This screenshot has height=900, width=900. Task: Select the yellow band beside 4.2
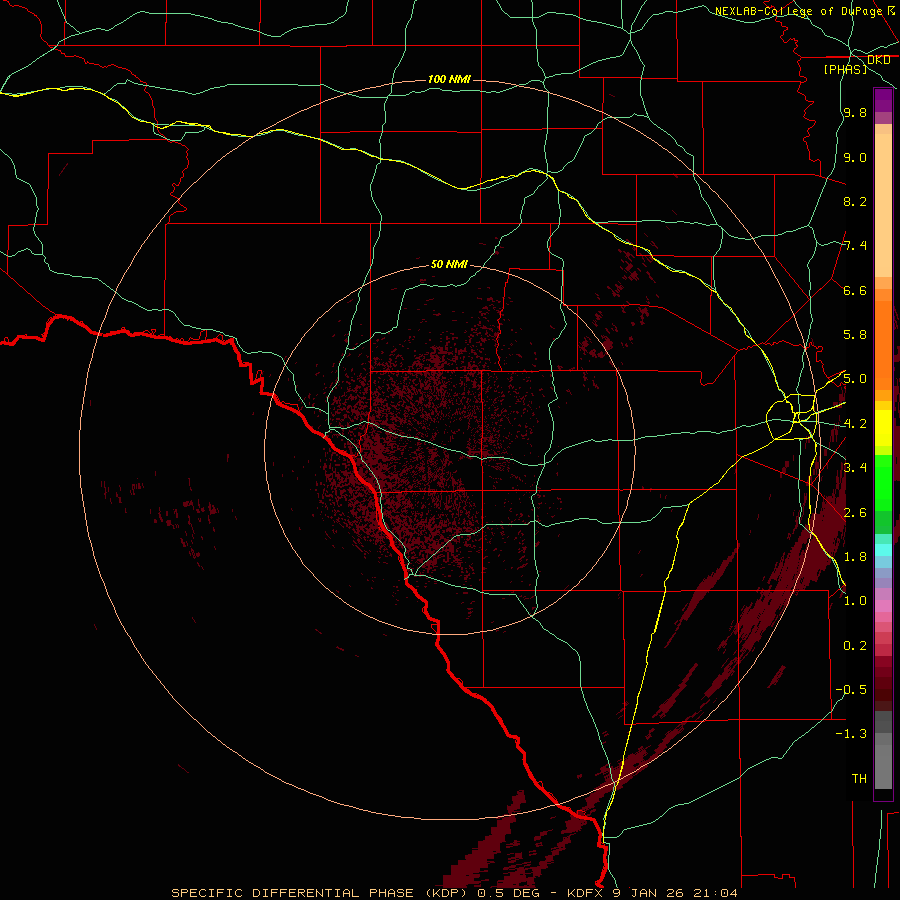[883, 428]
